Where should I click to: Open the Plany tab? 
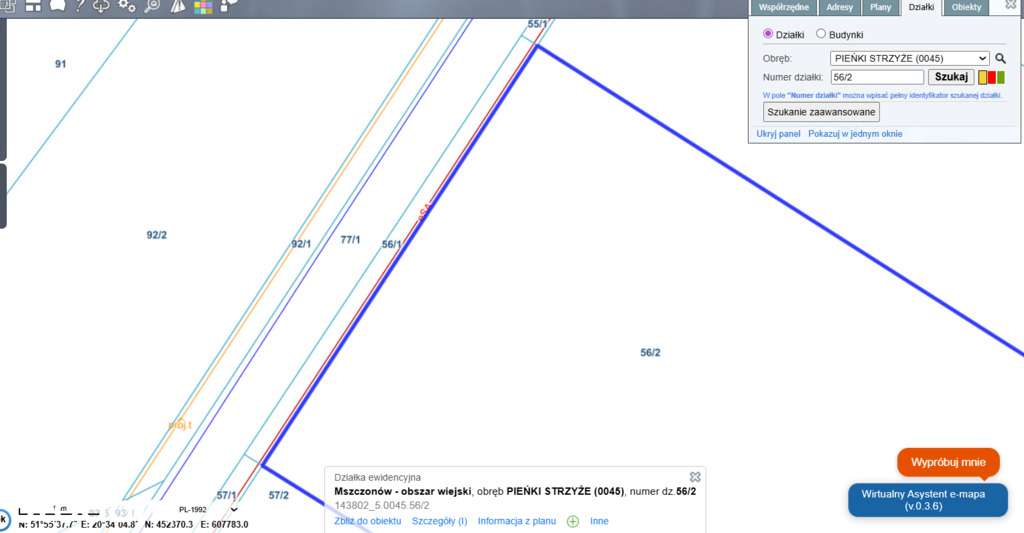(880, 7)
